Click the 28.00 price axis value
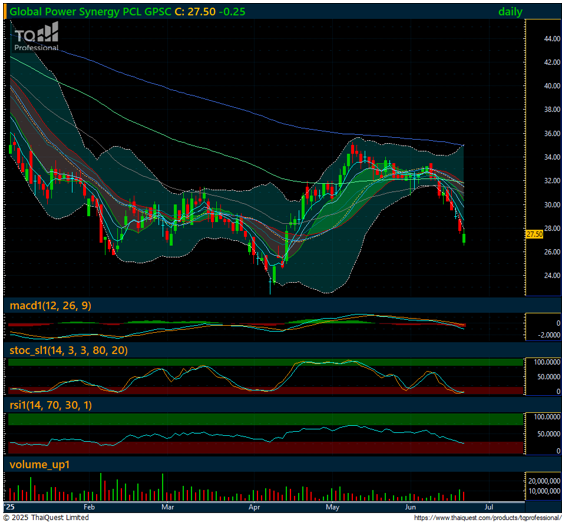Viewport: 568px width, 524px height. pyautogui.click(x=552, y=228)
